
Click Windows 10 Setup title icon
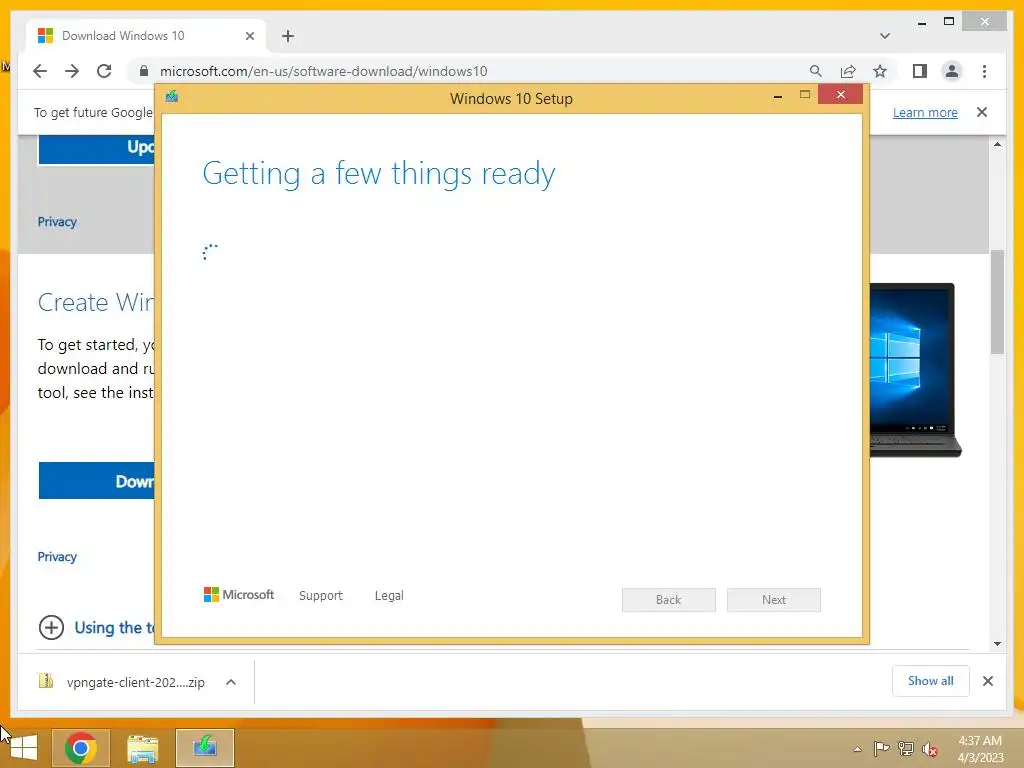[172, 97]
